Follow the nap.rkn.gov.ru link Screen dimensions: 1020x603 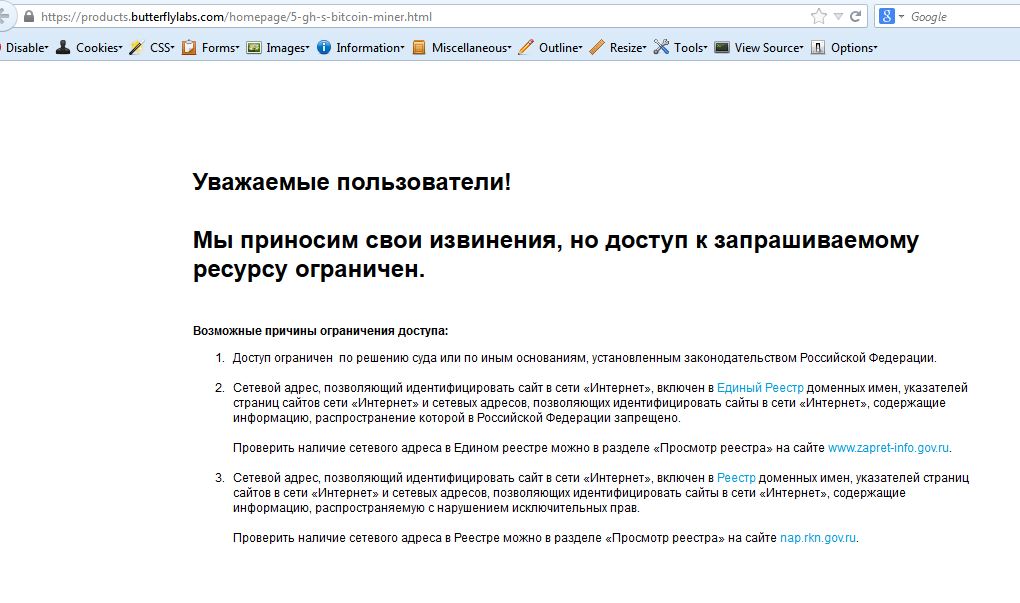coord(818,538)
